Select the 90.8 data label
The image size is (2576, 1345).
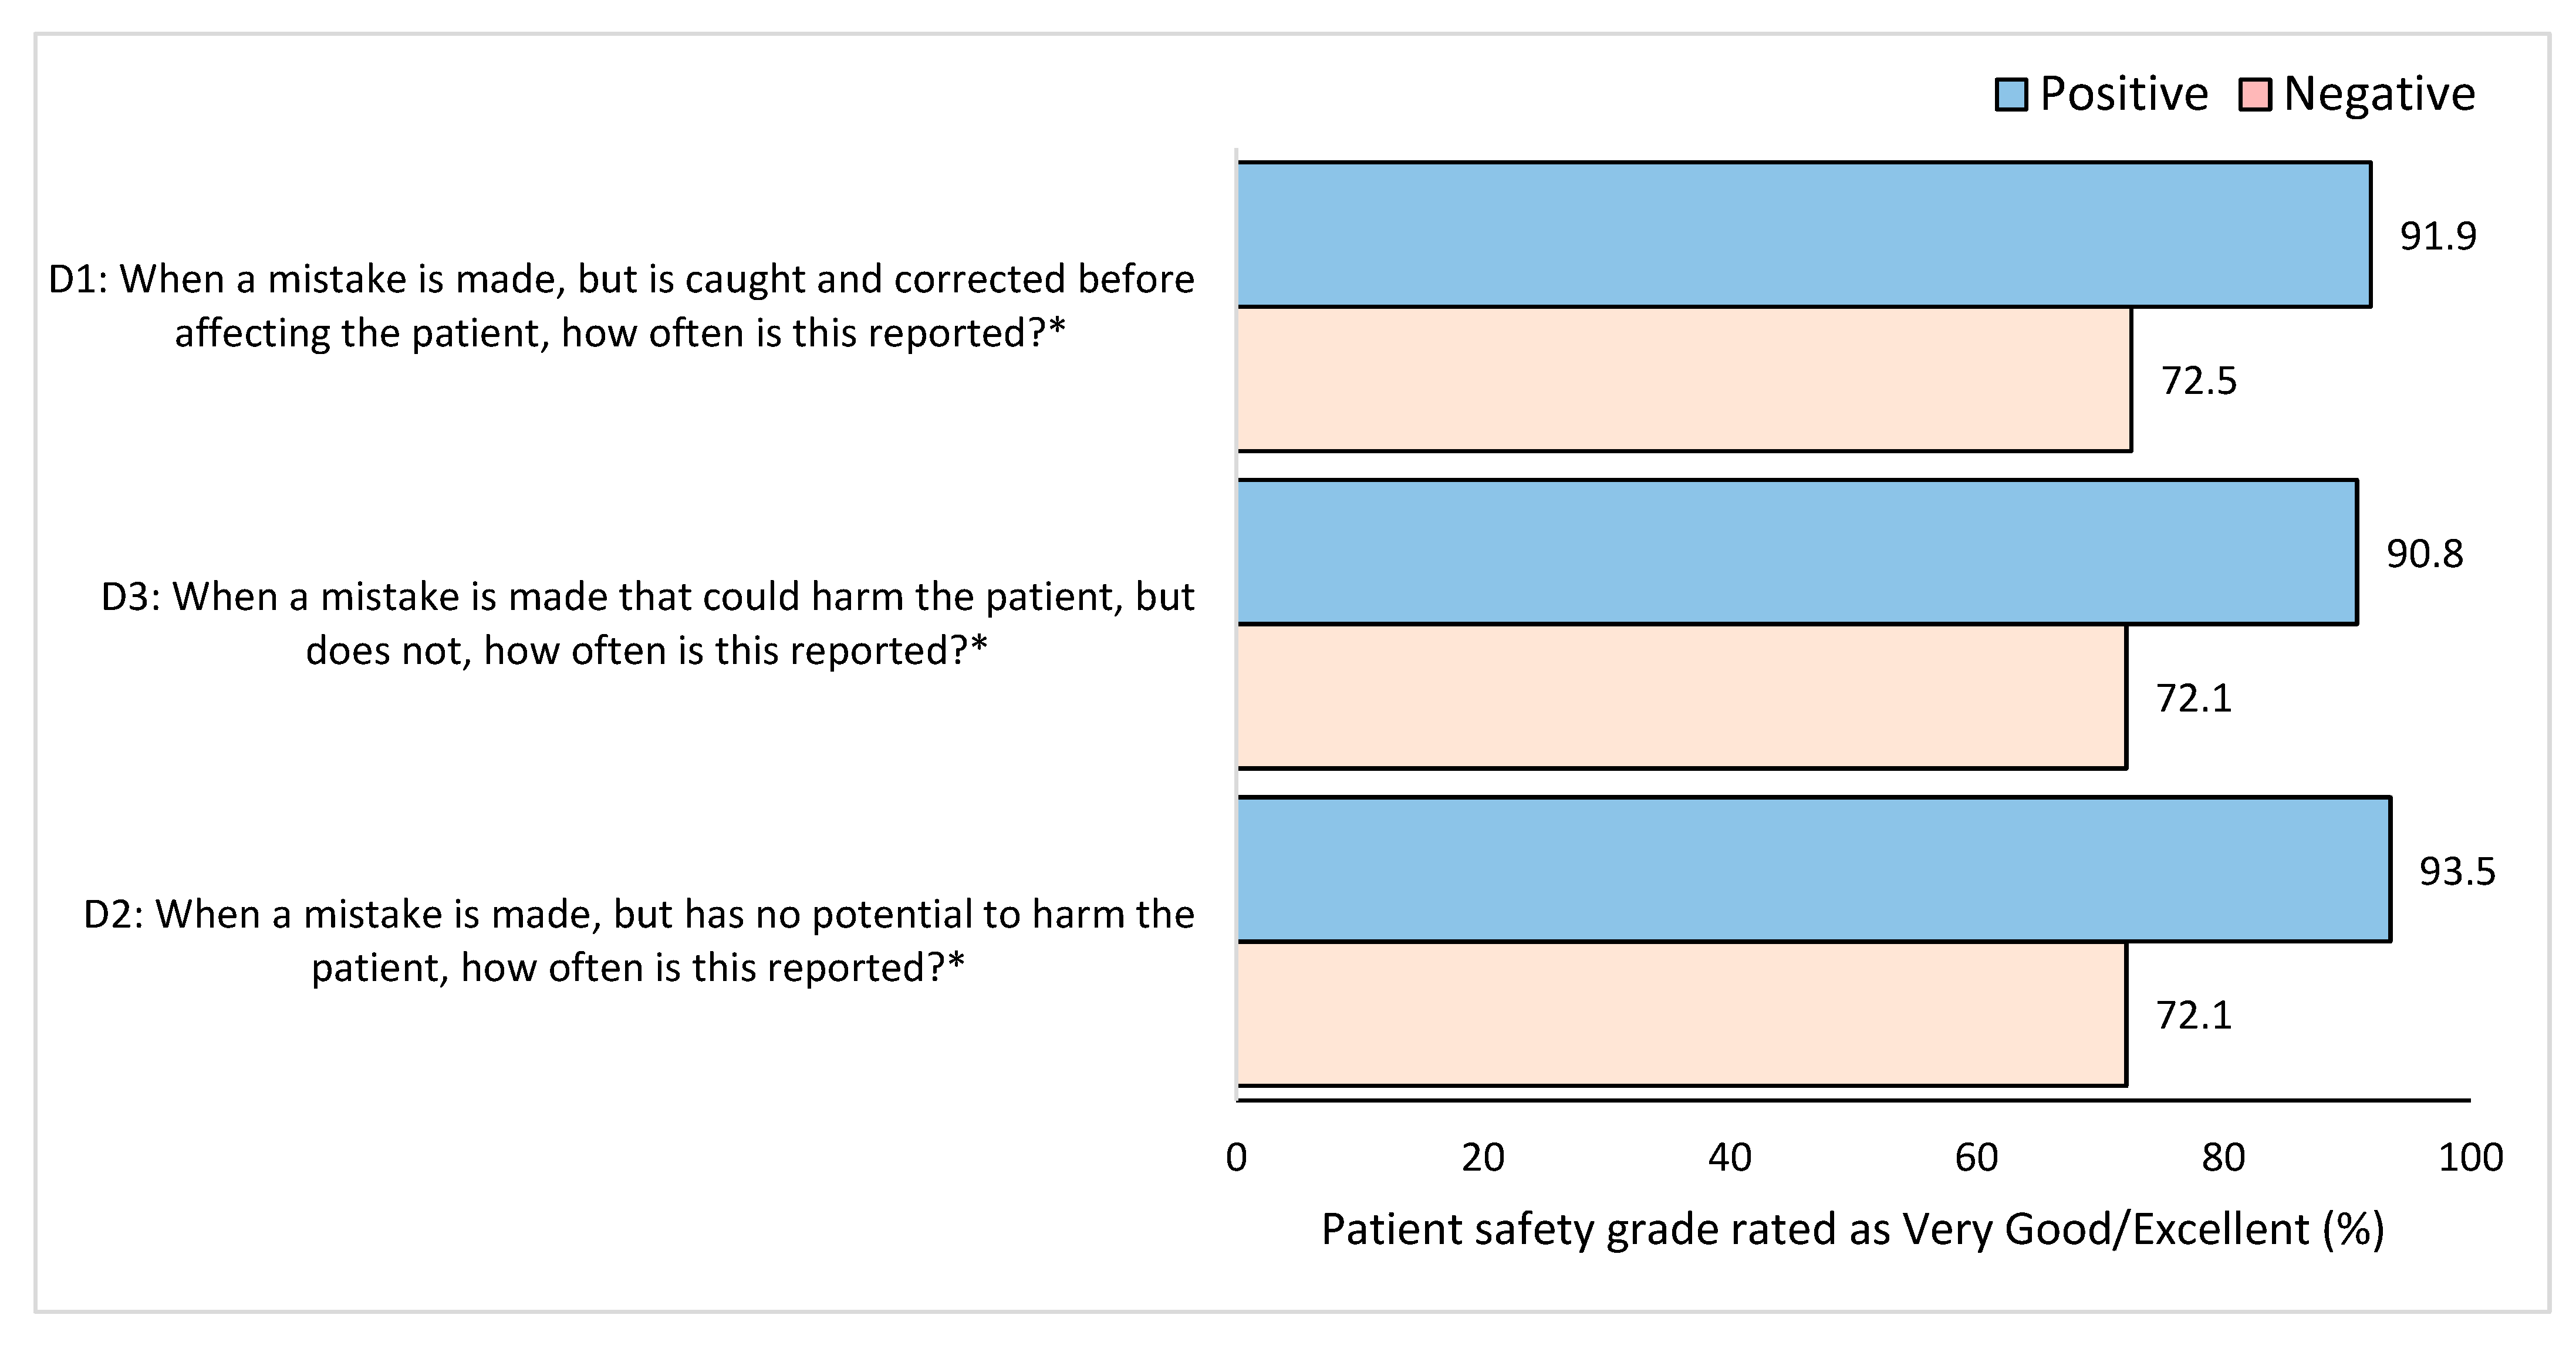coord(2424,554)
